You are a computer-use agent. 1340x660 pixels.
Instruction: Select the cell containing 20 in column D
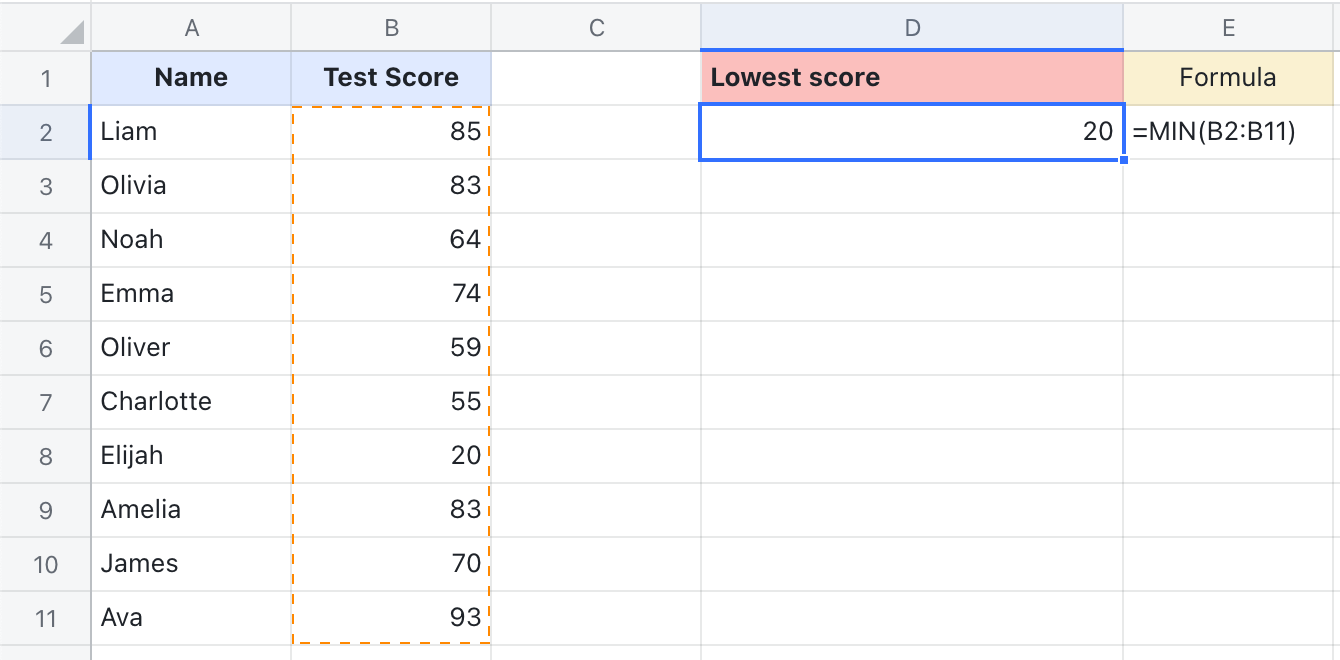point(911,131)
